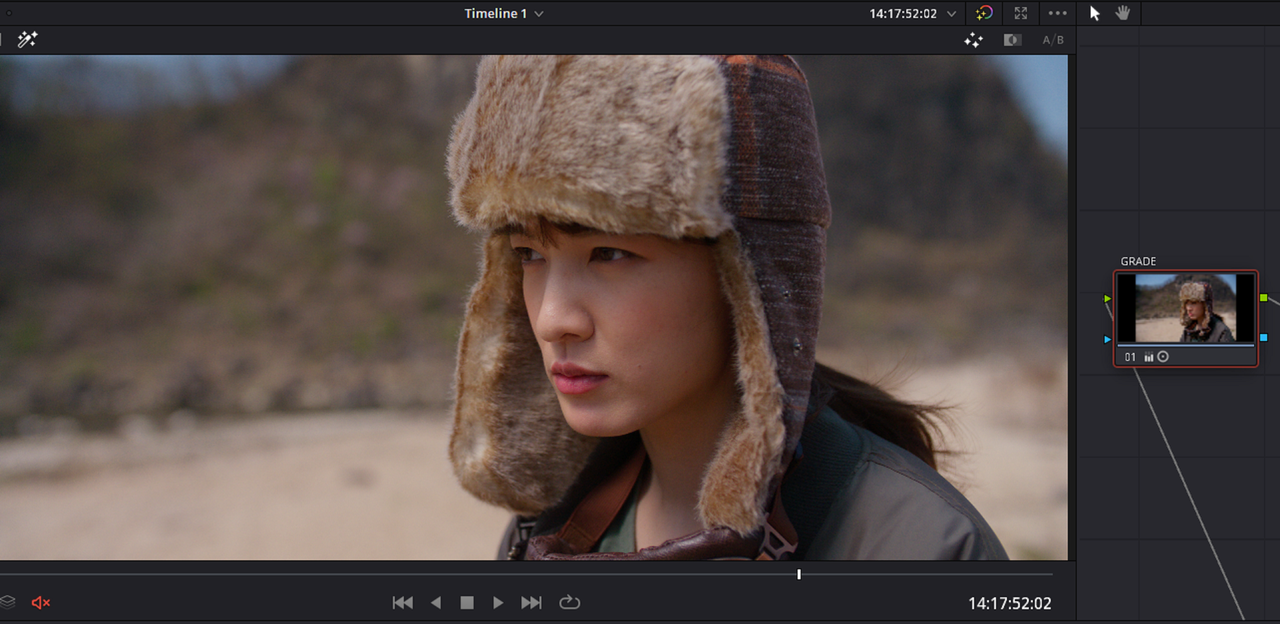Select the arrow pointer tool
The image size is (1280, 624).
point(1094,13)
